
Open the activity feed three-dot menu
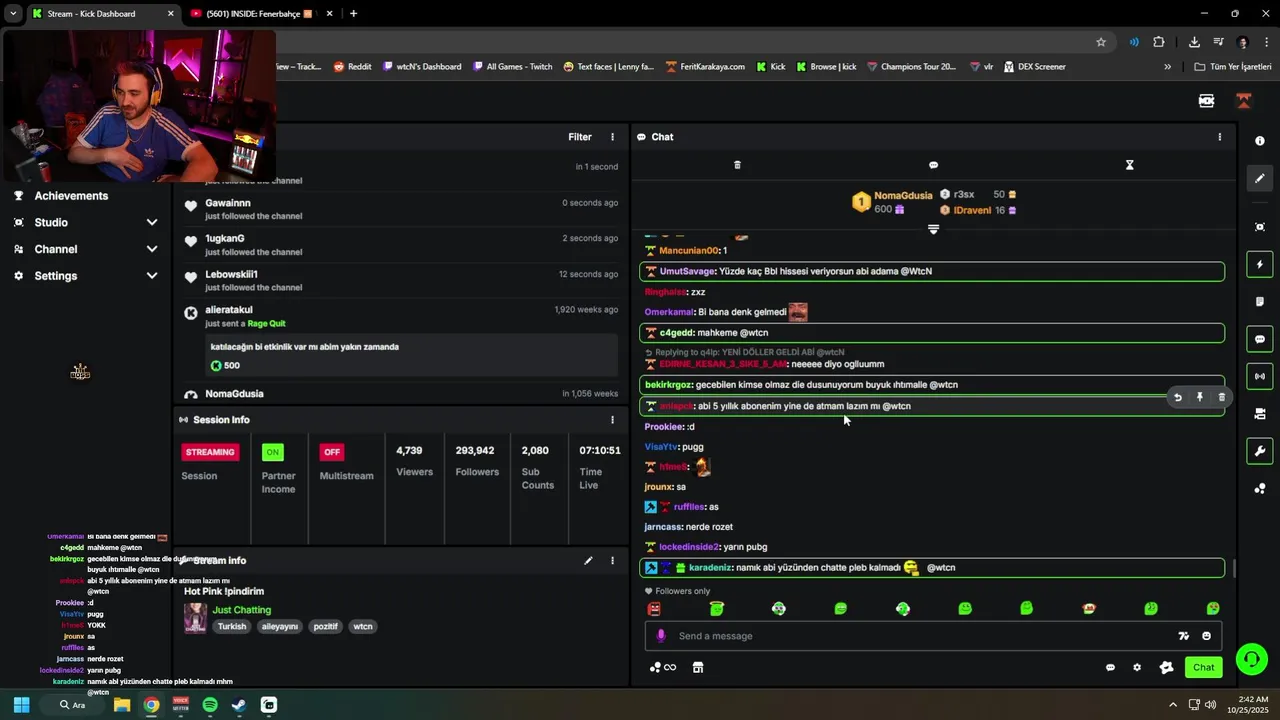tap(613, 137)
